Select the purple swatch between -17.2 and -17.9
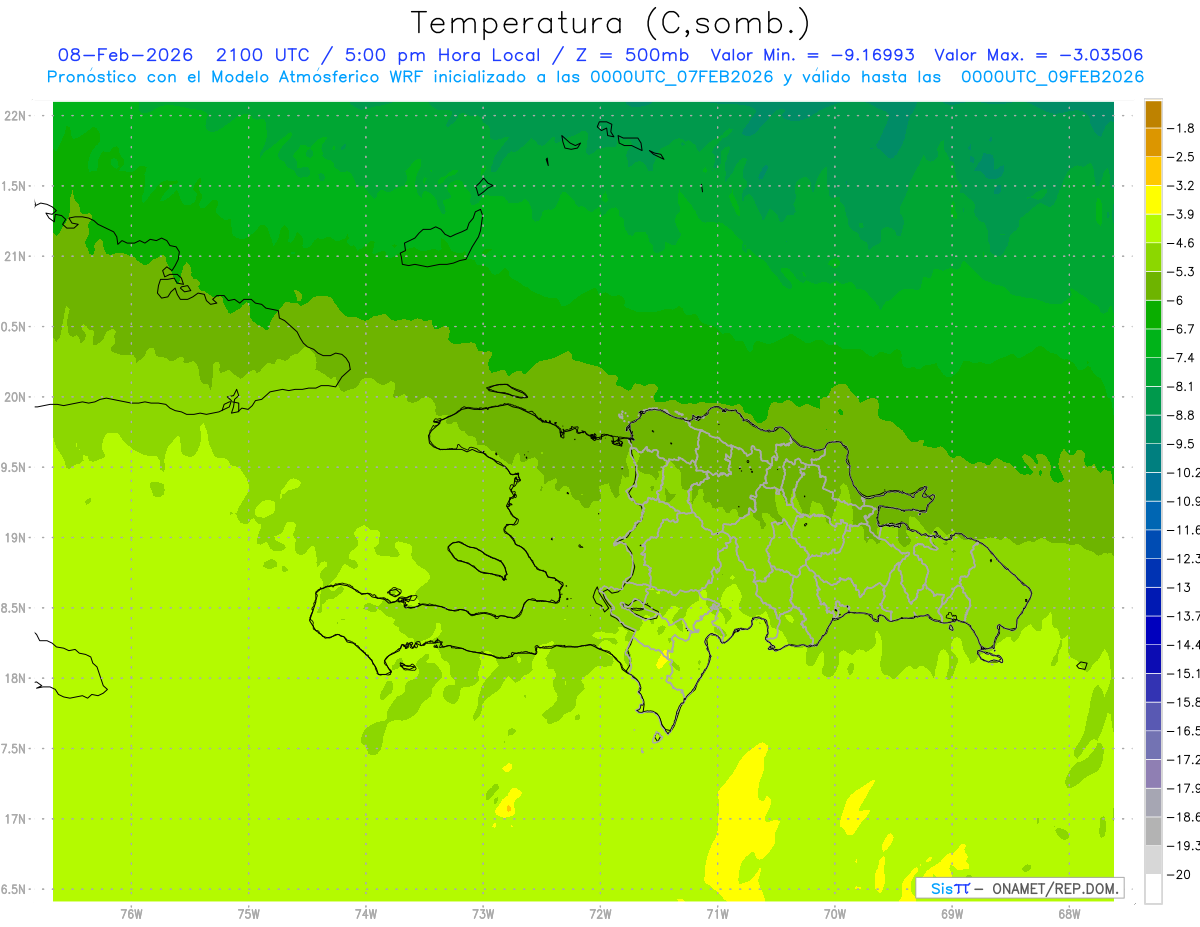 [1153, 774]
